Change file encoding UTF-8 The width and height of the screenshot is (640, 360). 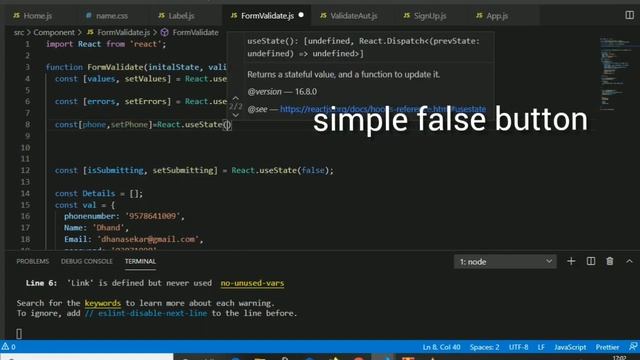pos(518,347)
